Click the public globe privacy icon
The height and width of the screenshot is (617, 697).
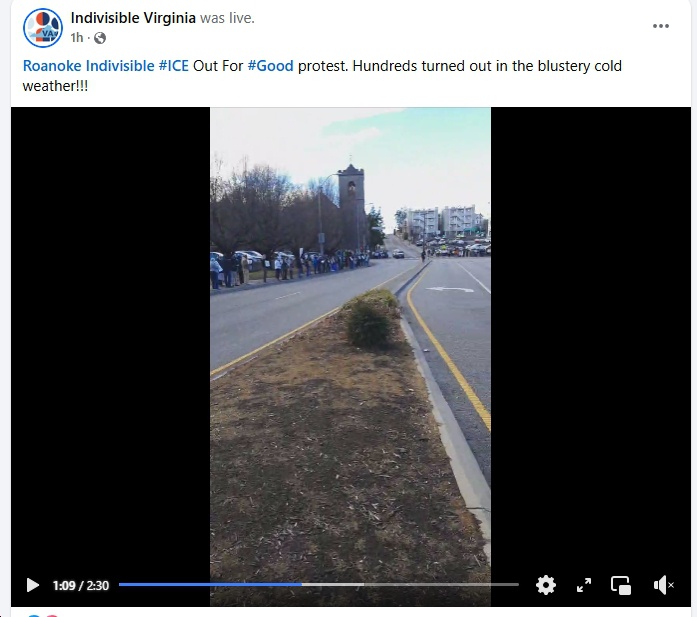[x=100, y=38]
